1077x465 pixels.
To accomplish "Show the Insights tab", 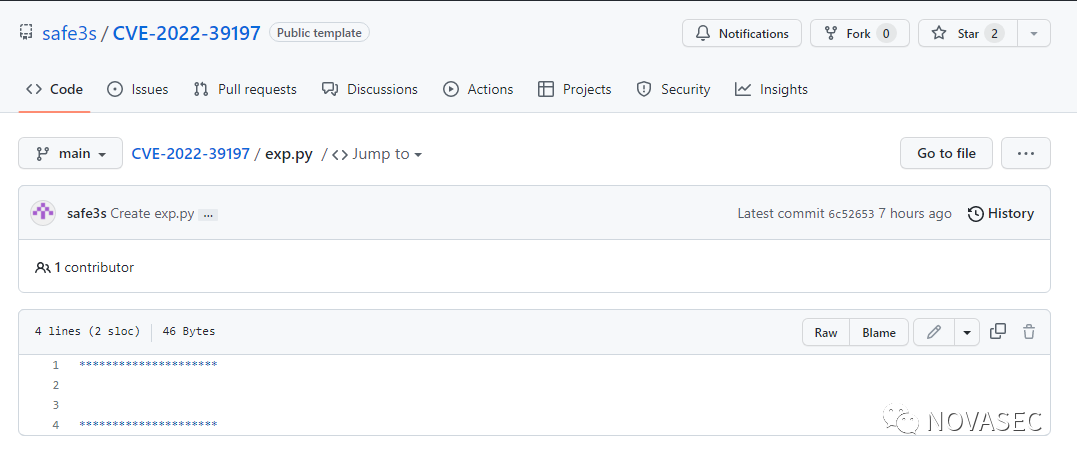I will point(771,89).
